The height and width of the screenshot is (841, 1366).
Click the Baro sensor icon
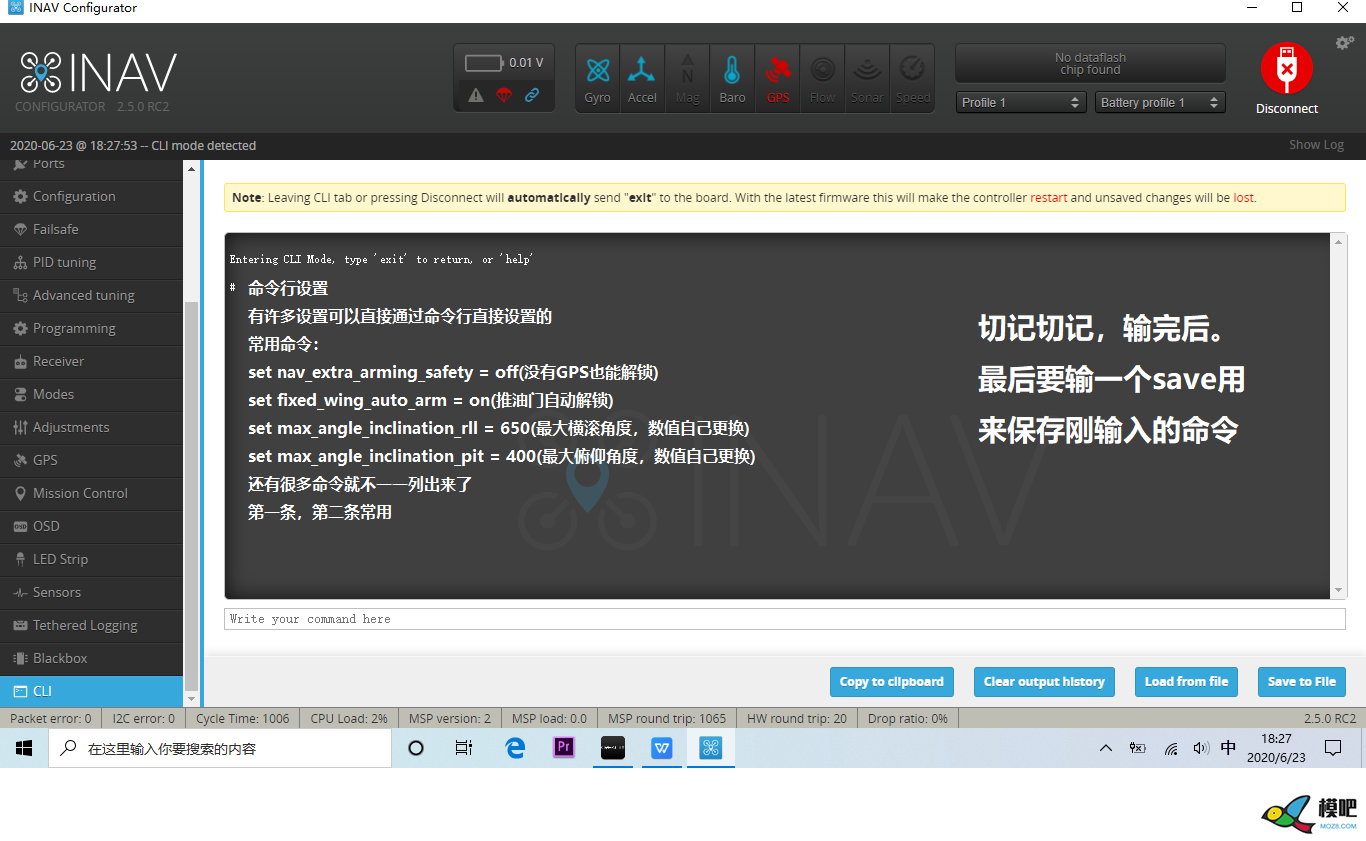[732, 78]
